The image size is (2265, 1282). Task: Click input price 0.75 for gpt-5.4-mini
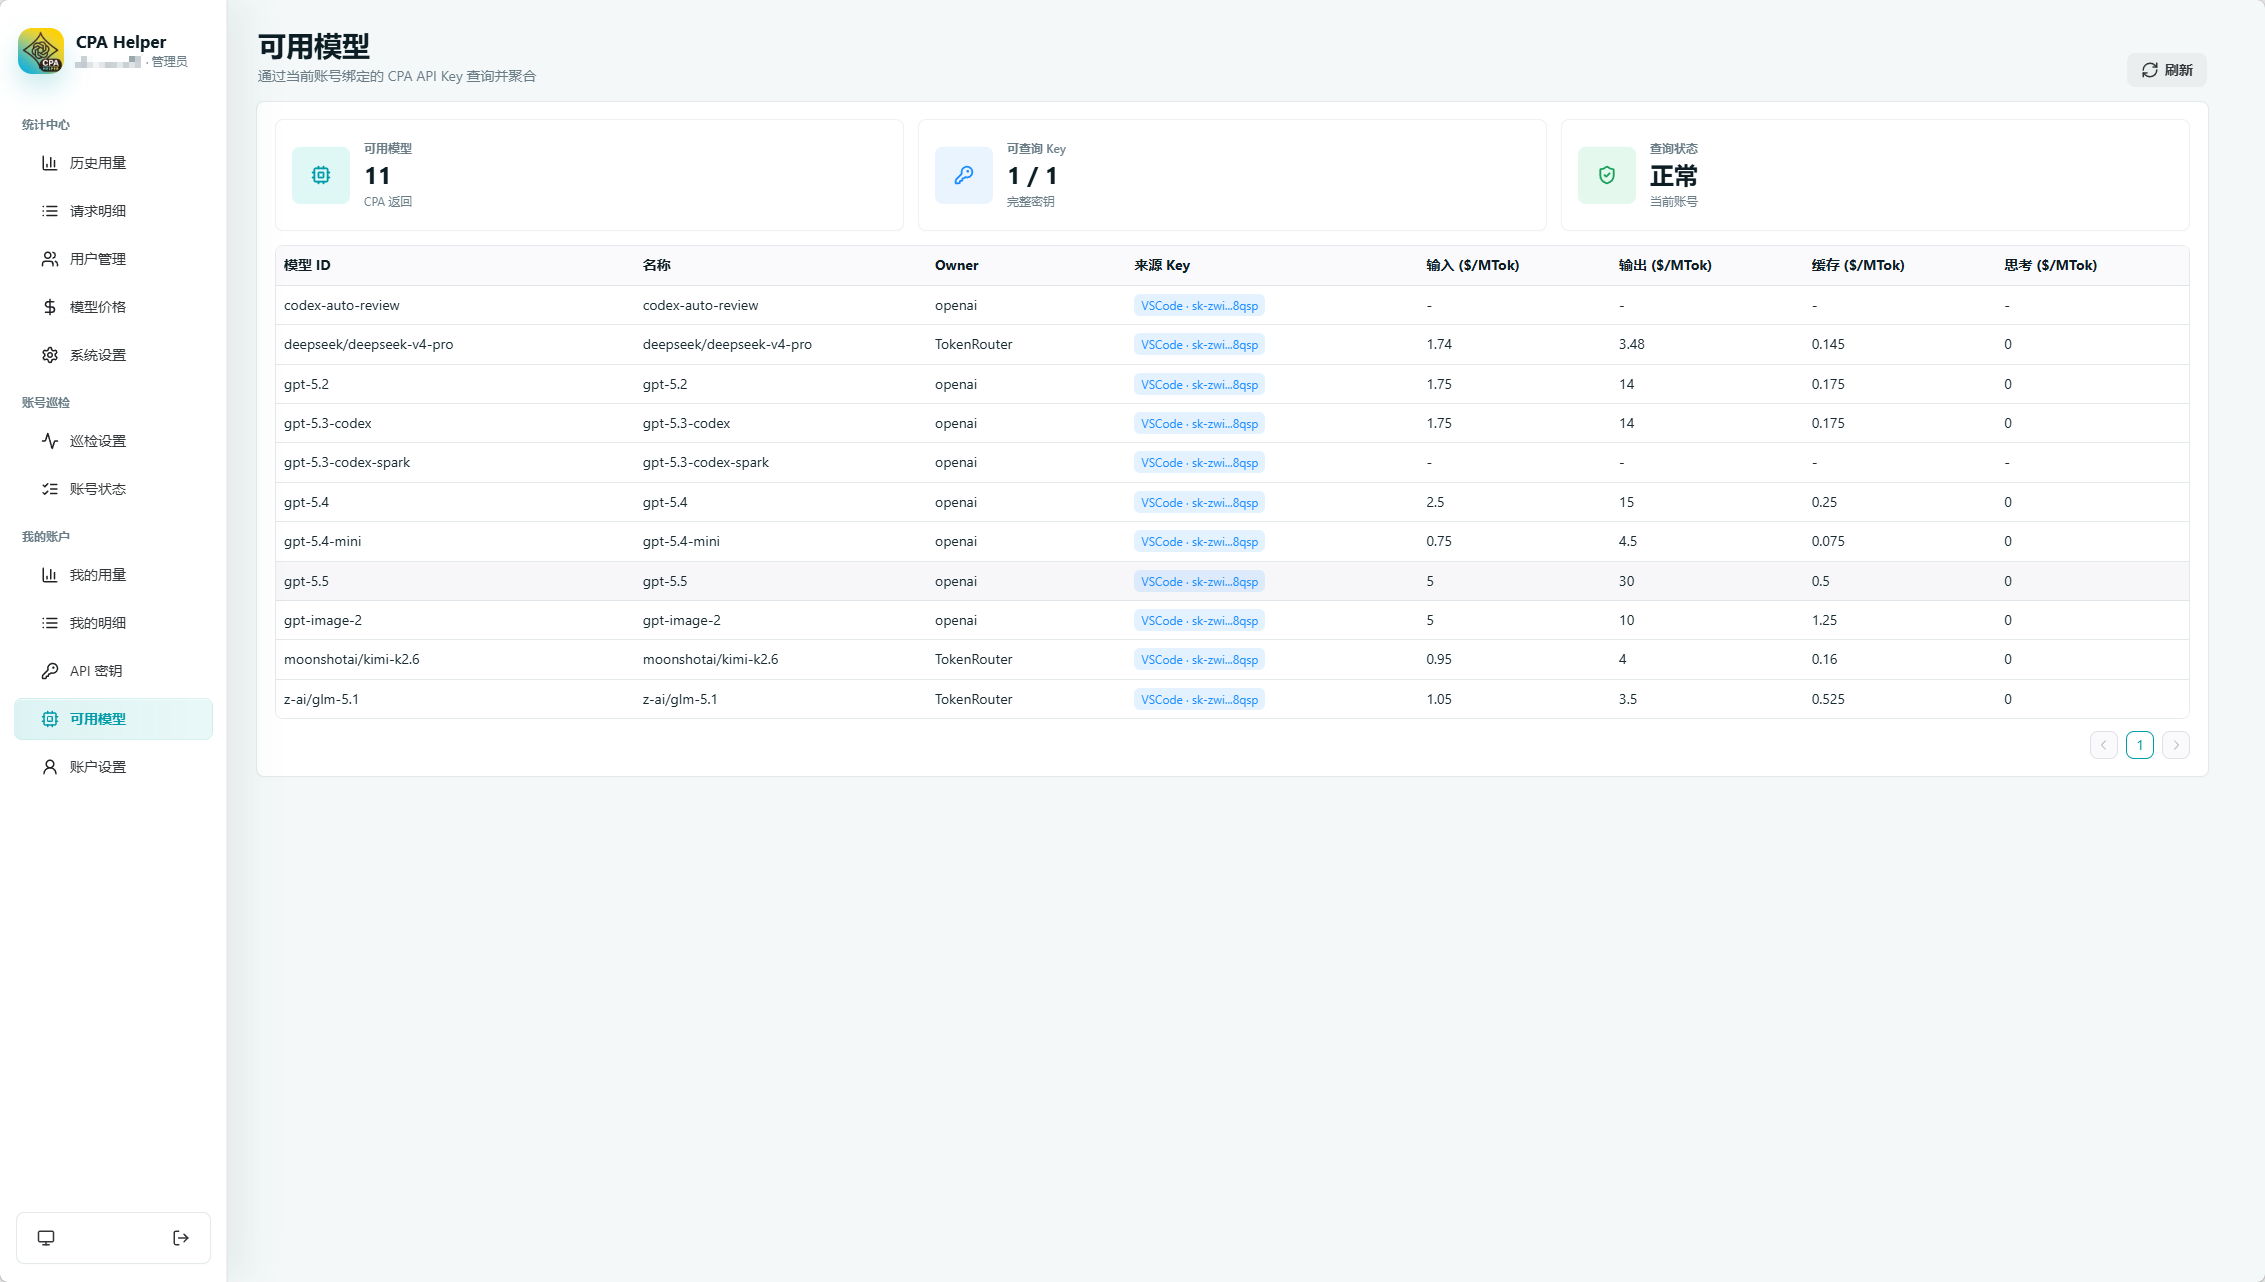[1439, 541]
